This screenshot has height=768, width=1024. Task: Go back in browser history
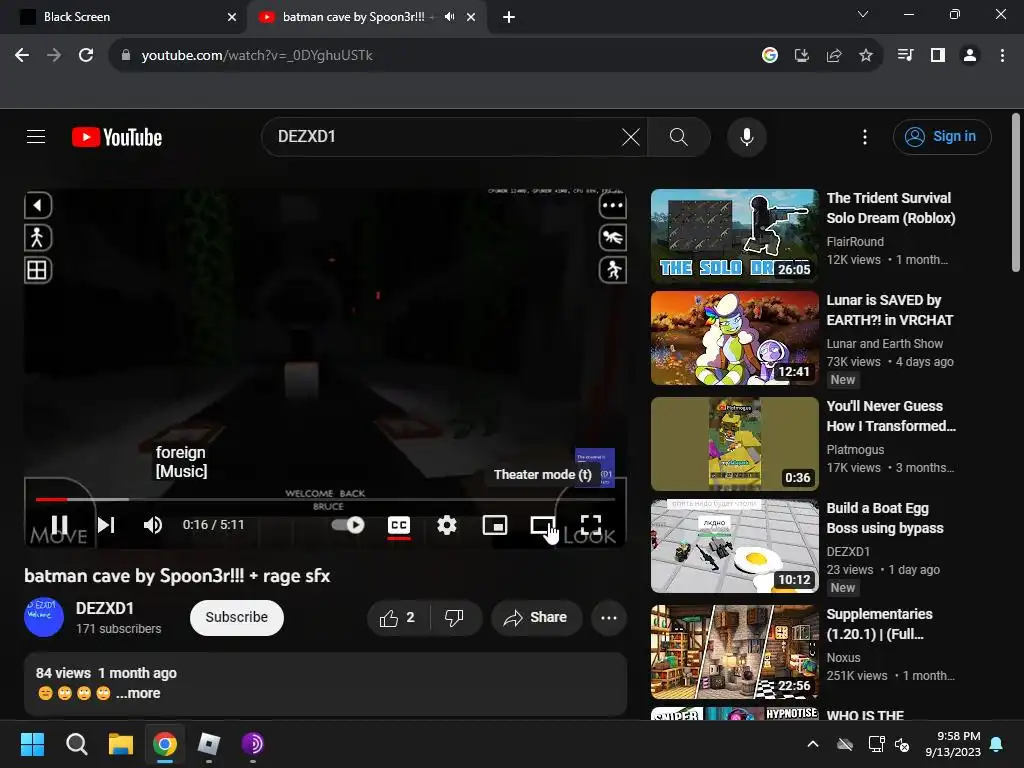(22, 56)
